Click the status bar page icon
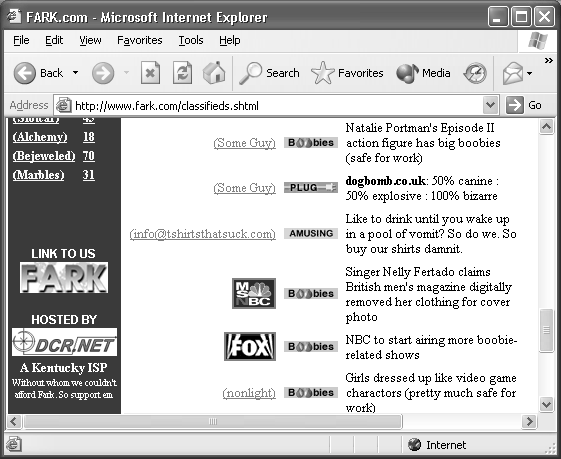The height and width of the screenshot is (459, 561). (14, 445)
